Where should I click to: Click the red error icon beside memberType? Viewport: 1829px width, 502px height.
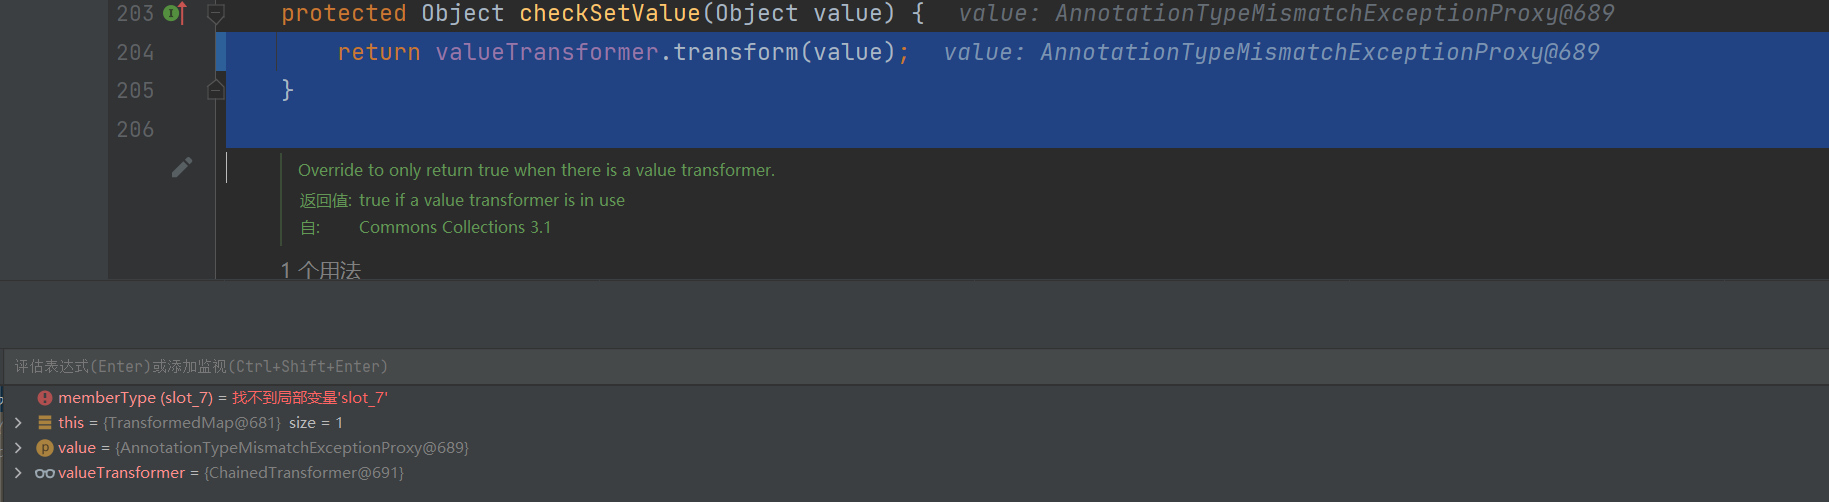[x=45, y=398]
